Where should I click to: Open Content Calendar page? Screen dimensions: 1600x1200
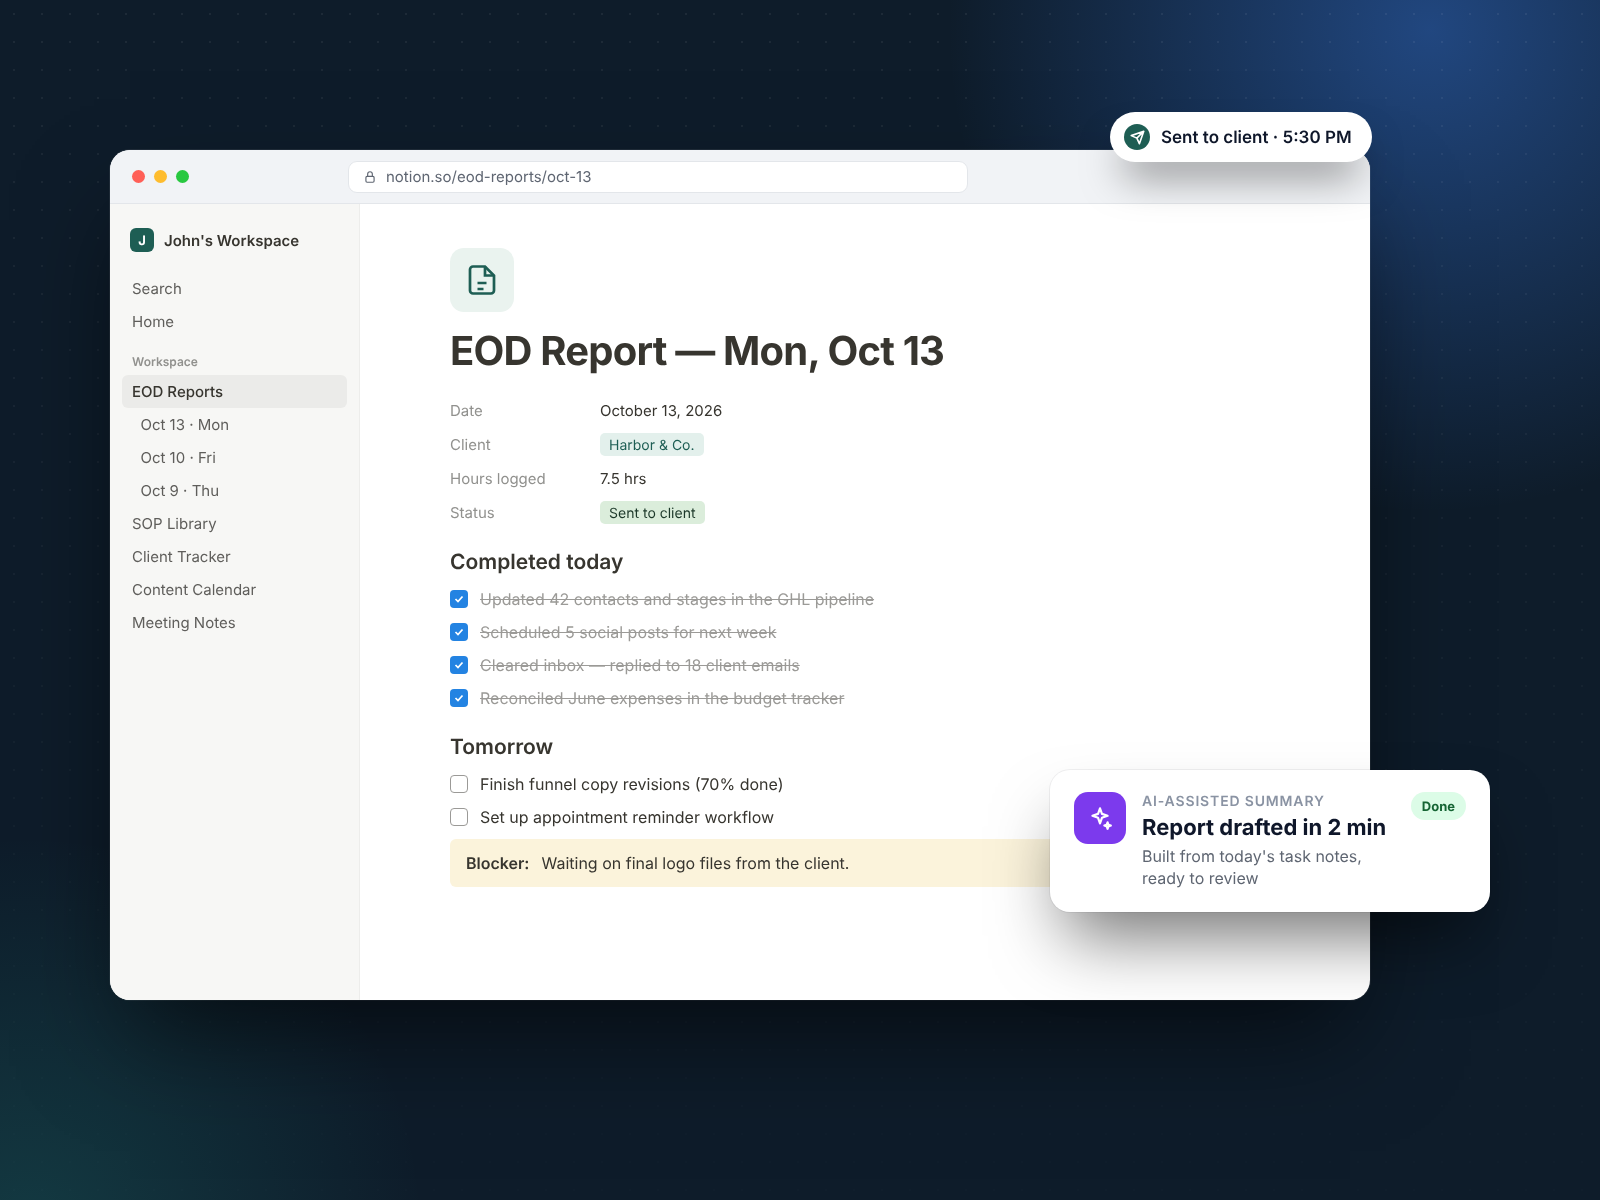pos(234,590)
